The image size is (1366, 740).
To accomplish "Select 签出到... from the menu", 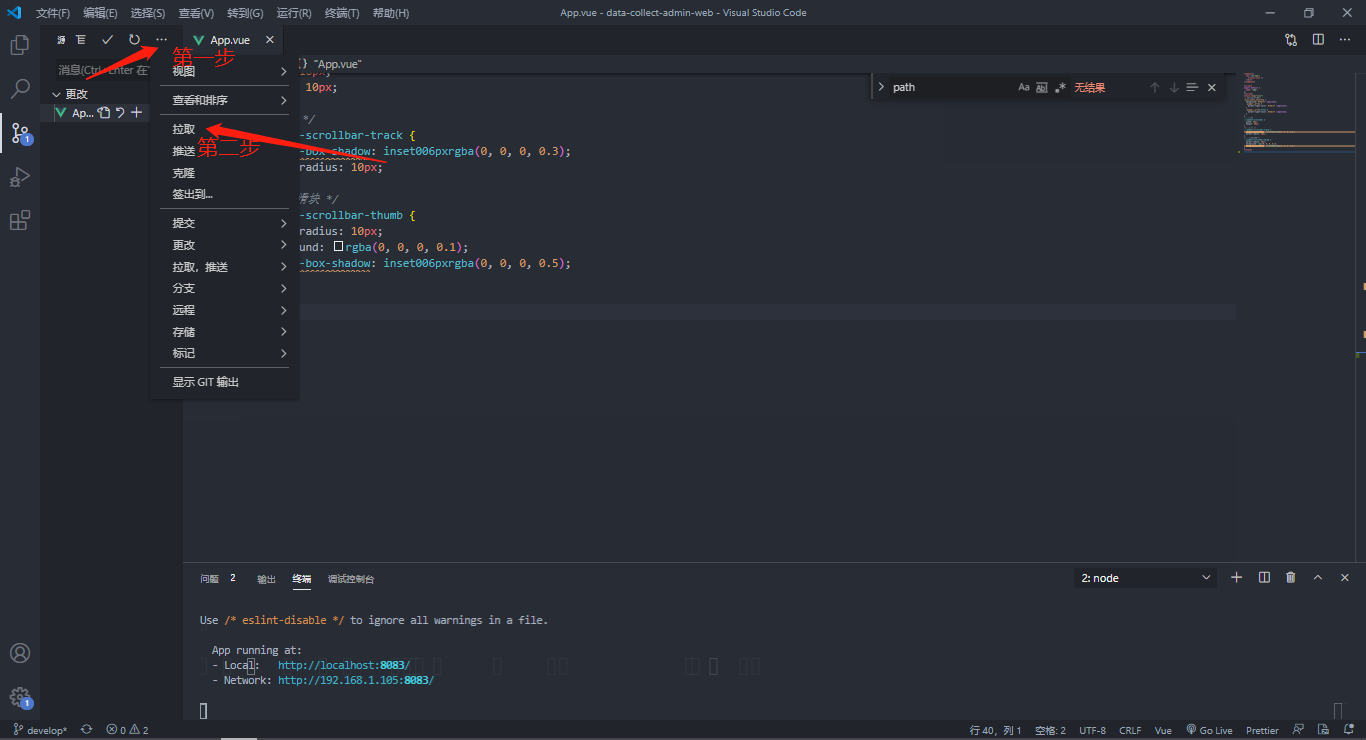I will point(224,194).
